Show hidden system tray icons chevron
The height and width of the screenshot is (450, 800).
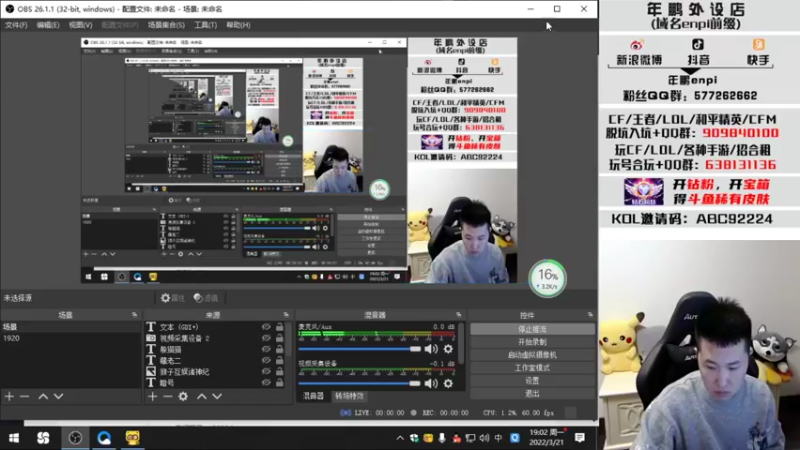[400, 438]
